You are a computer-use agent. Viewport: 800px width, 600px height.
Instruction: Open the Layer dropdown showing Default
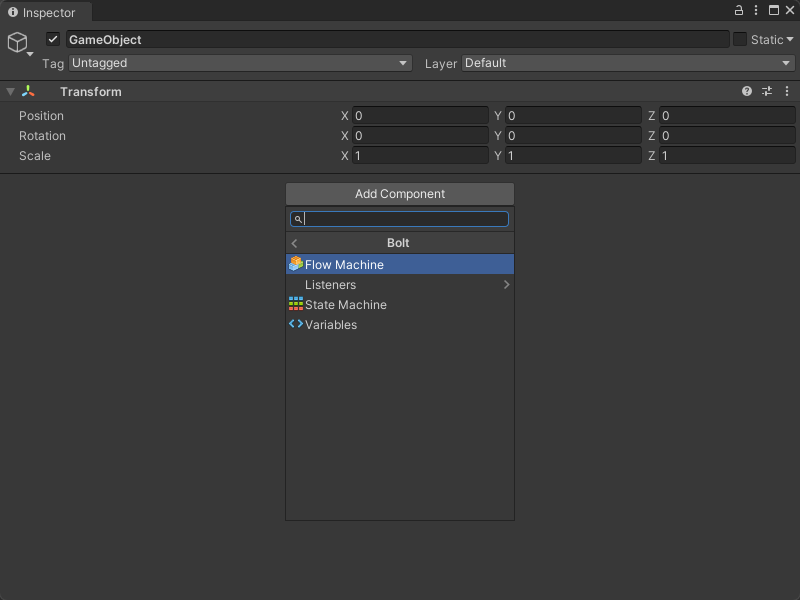(627, 63)
